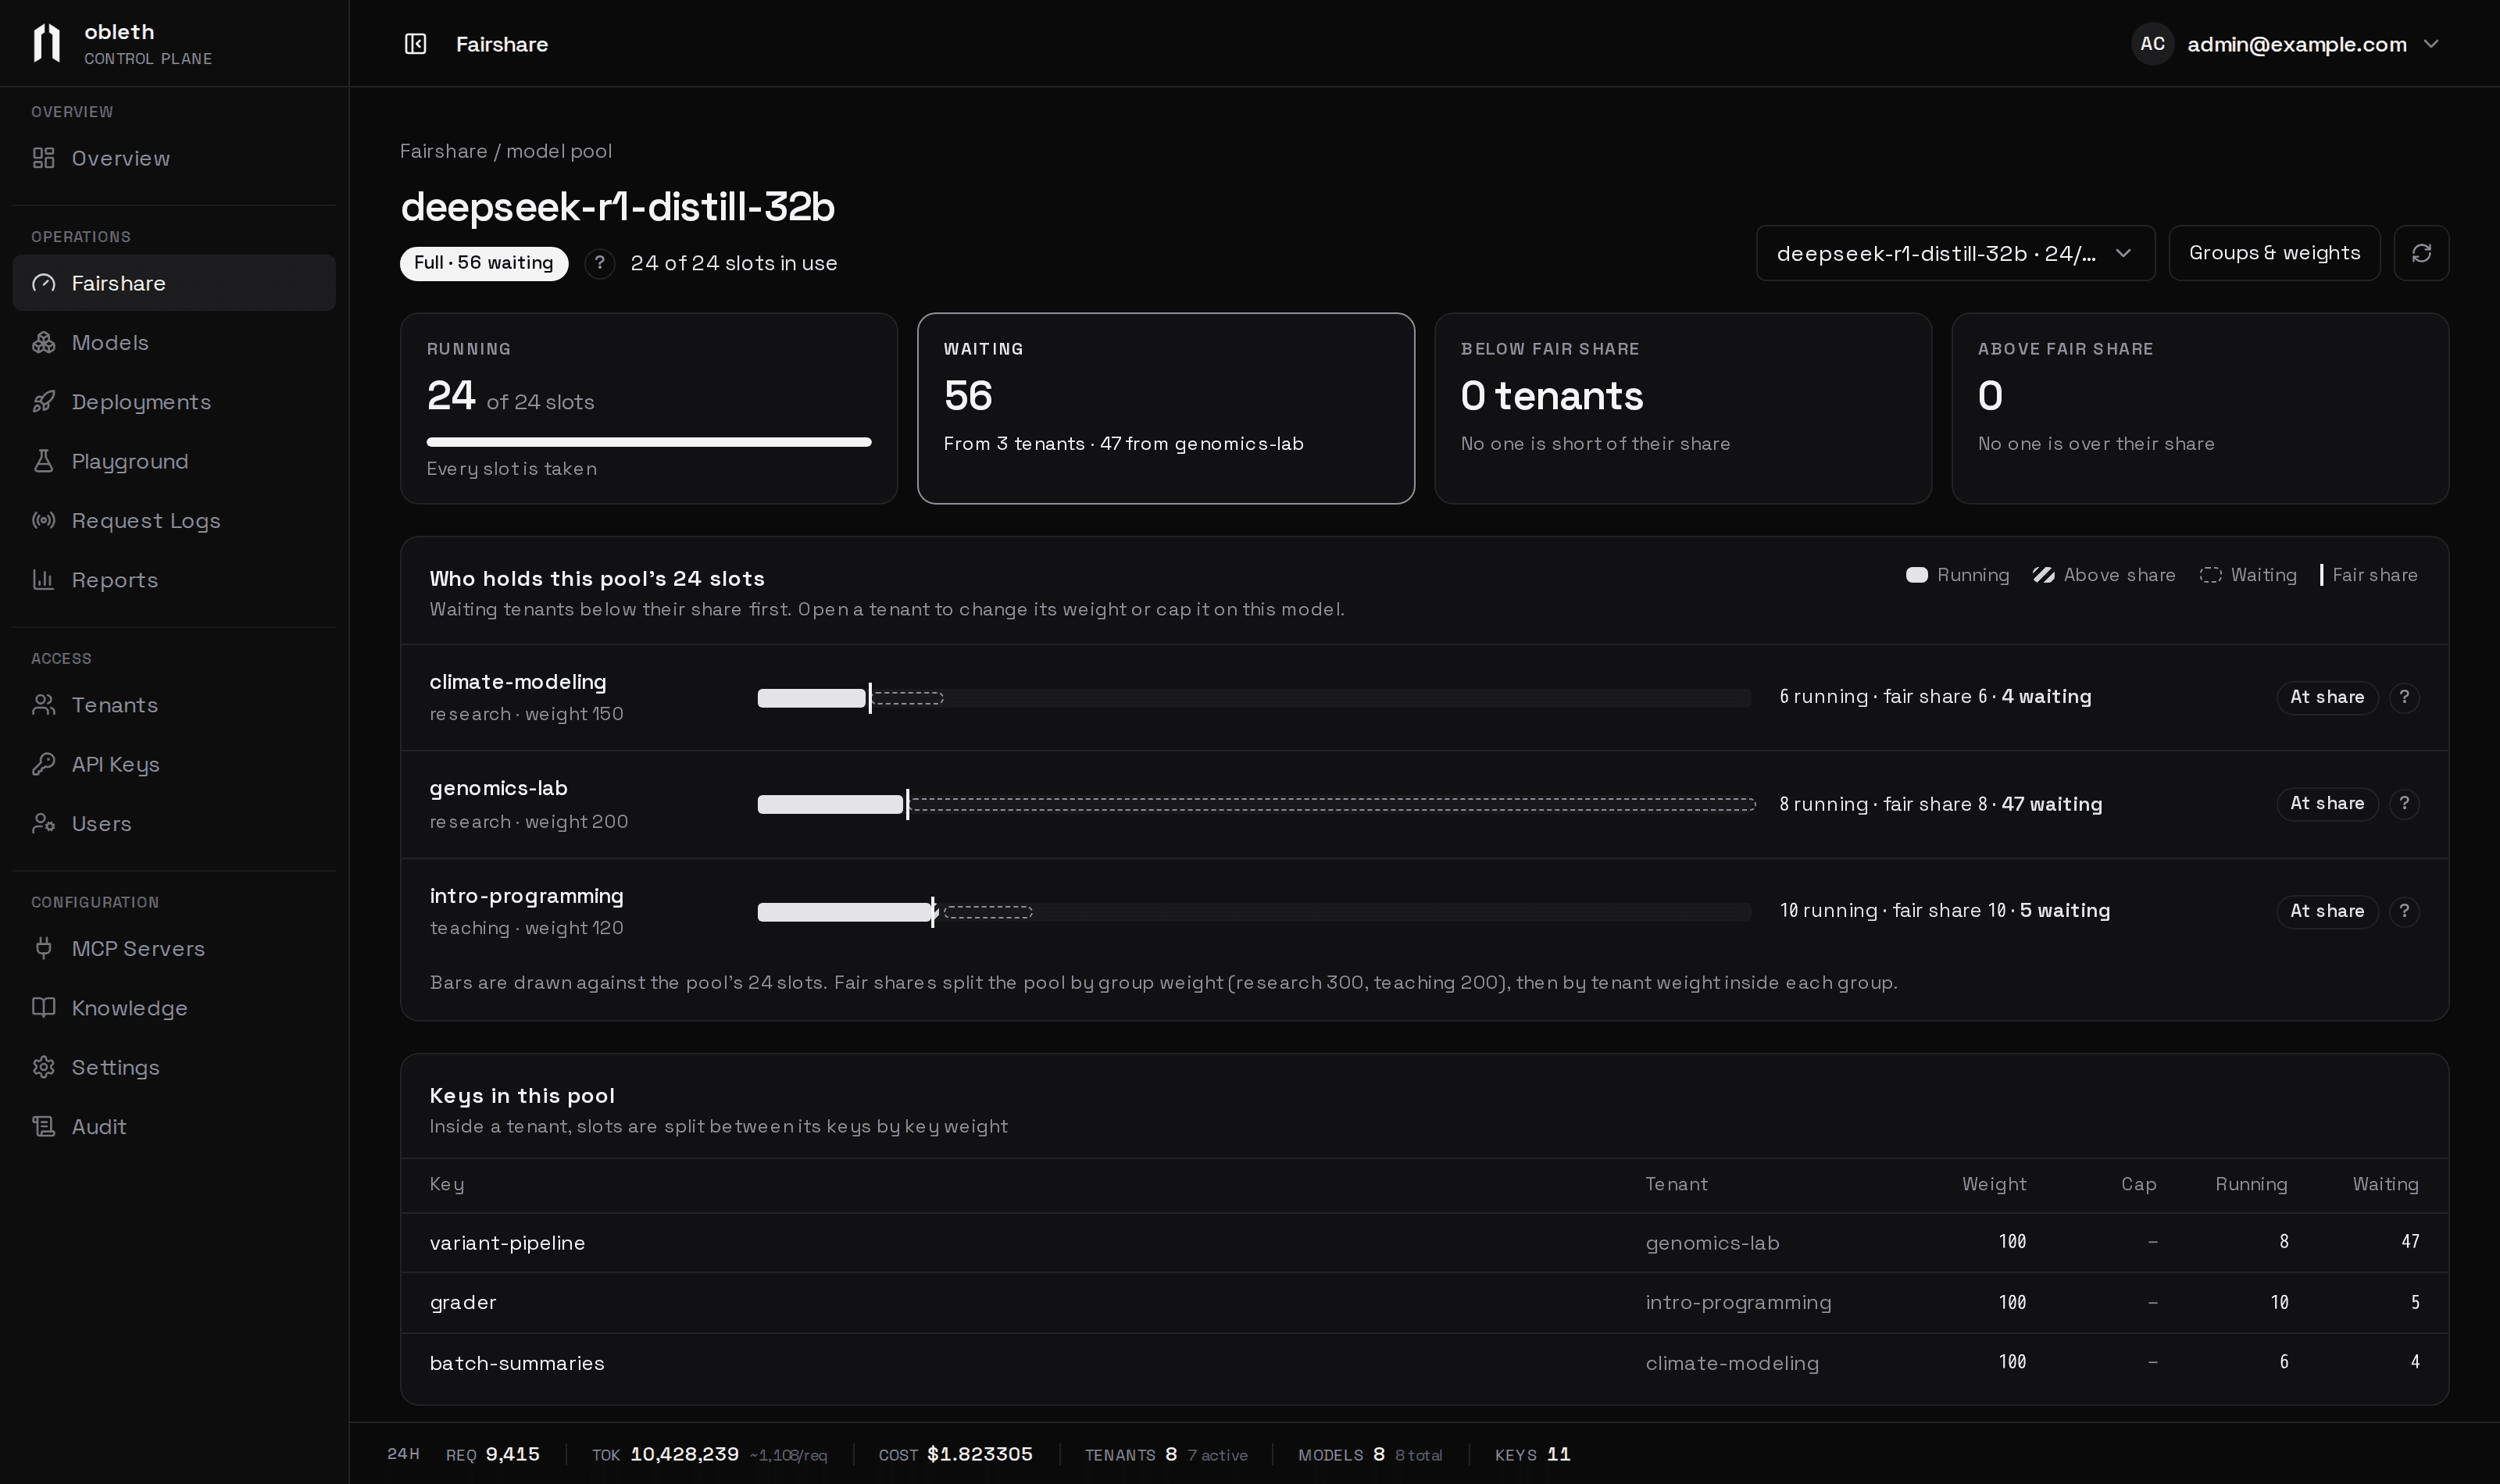Click the MCP Servers plug icon
The image size is (2500, 1484).
[43, 948]
